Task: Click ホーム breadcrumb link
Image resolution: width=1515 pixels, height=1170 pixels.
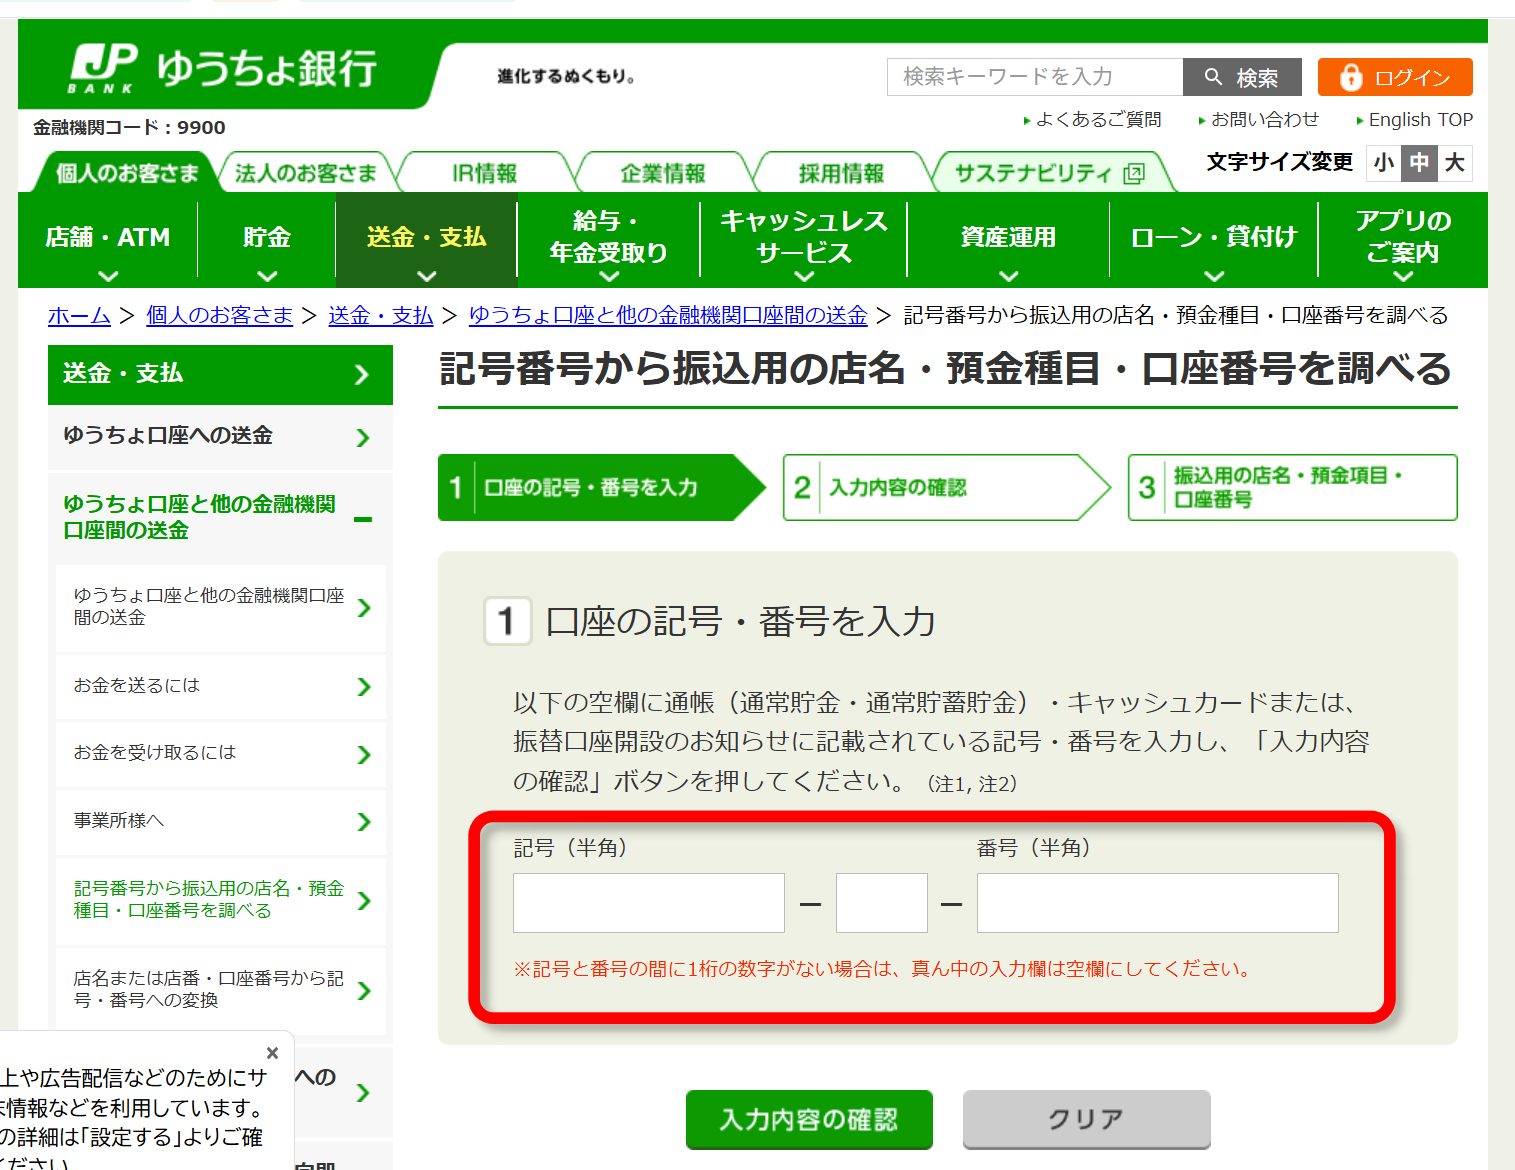Action: (x=79, y=316)
